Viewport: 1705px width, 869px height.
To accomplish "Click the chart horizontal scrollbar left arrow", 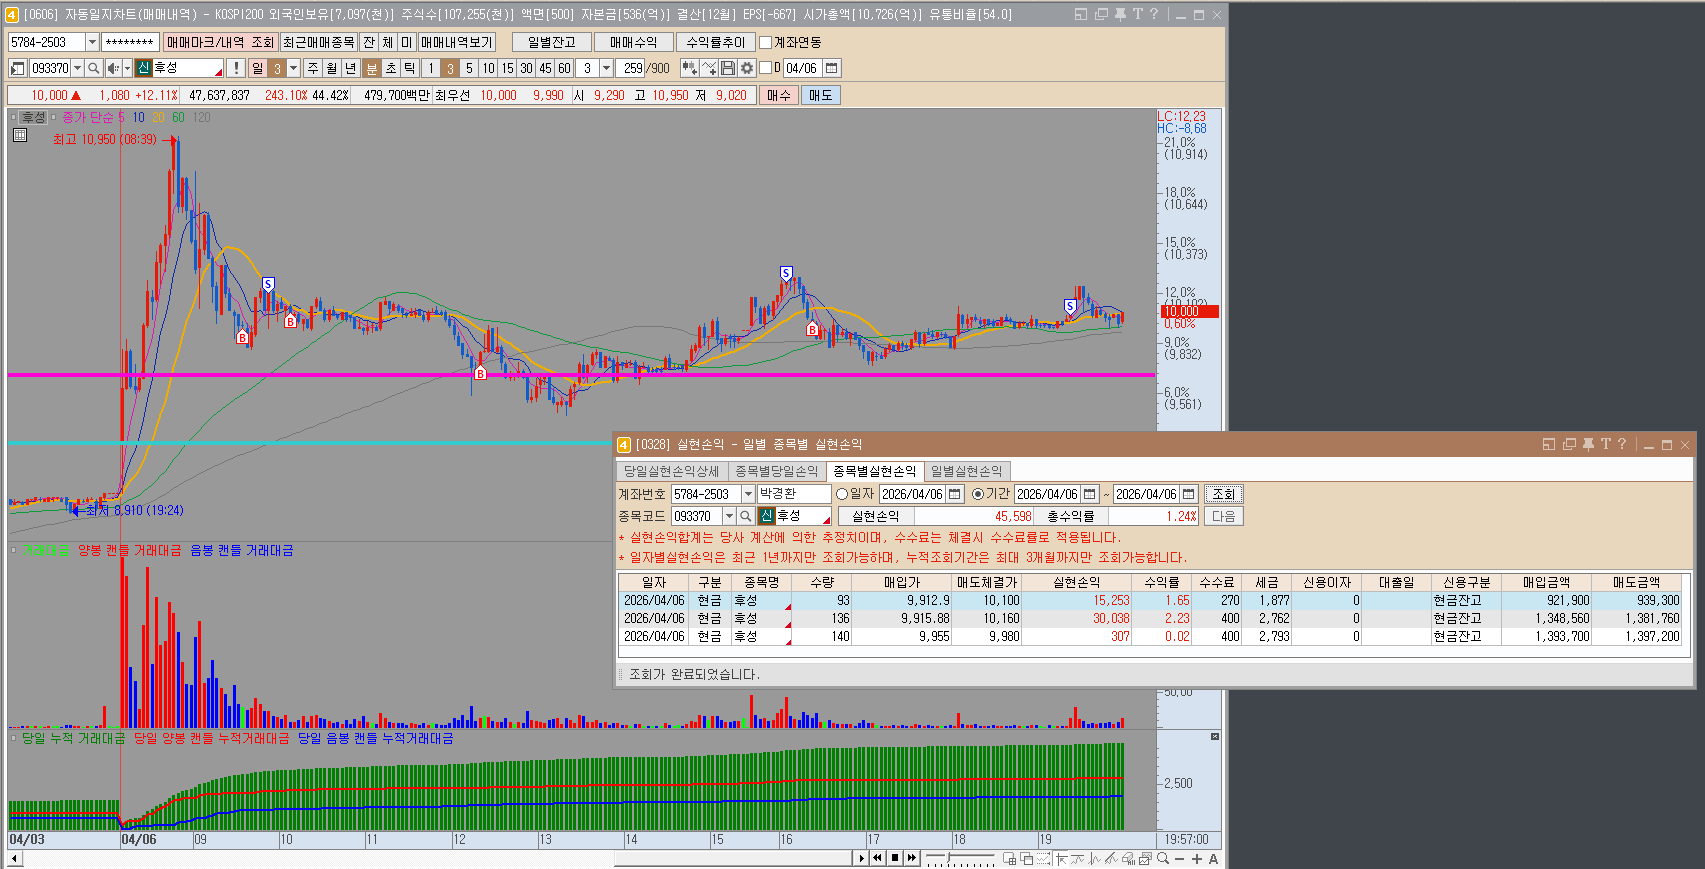I will [15, 858].
